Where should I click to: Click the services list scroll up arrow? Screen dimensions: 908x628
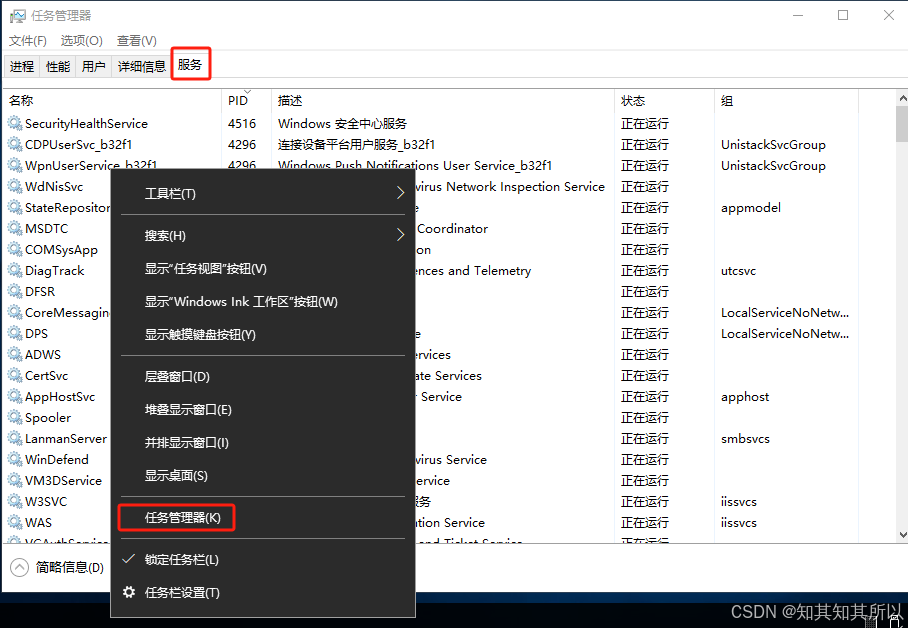(x=902, y=98)
